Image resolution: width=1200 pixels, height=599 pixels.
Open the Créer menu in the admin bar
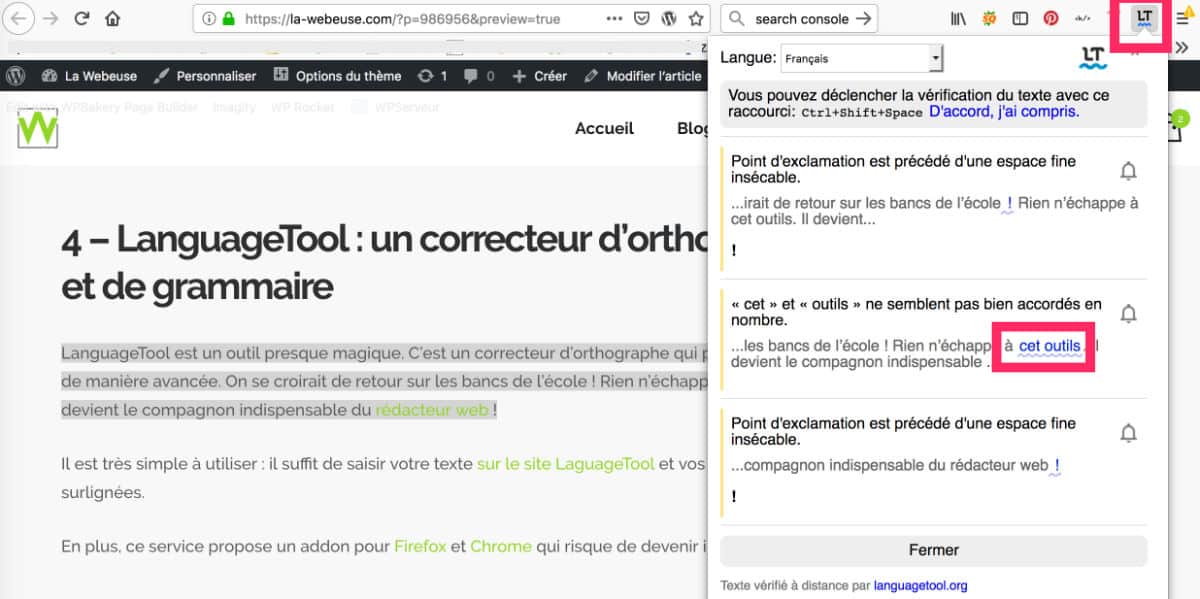coord(539,76)
